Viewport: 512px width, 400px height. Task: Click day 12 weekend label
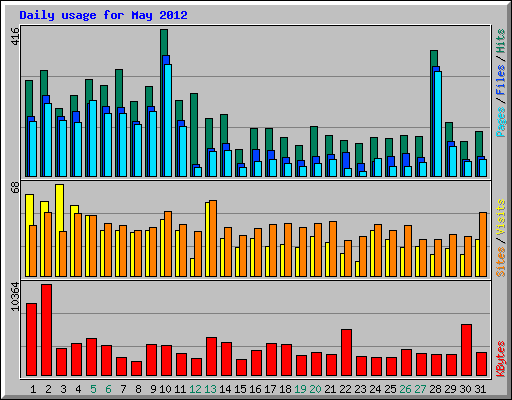tap(195, 389)
